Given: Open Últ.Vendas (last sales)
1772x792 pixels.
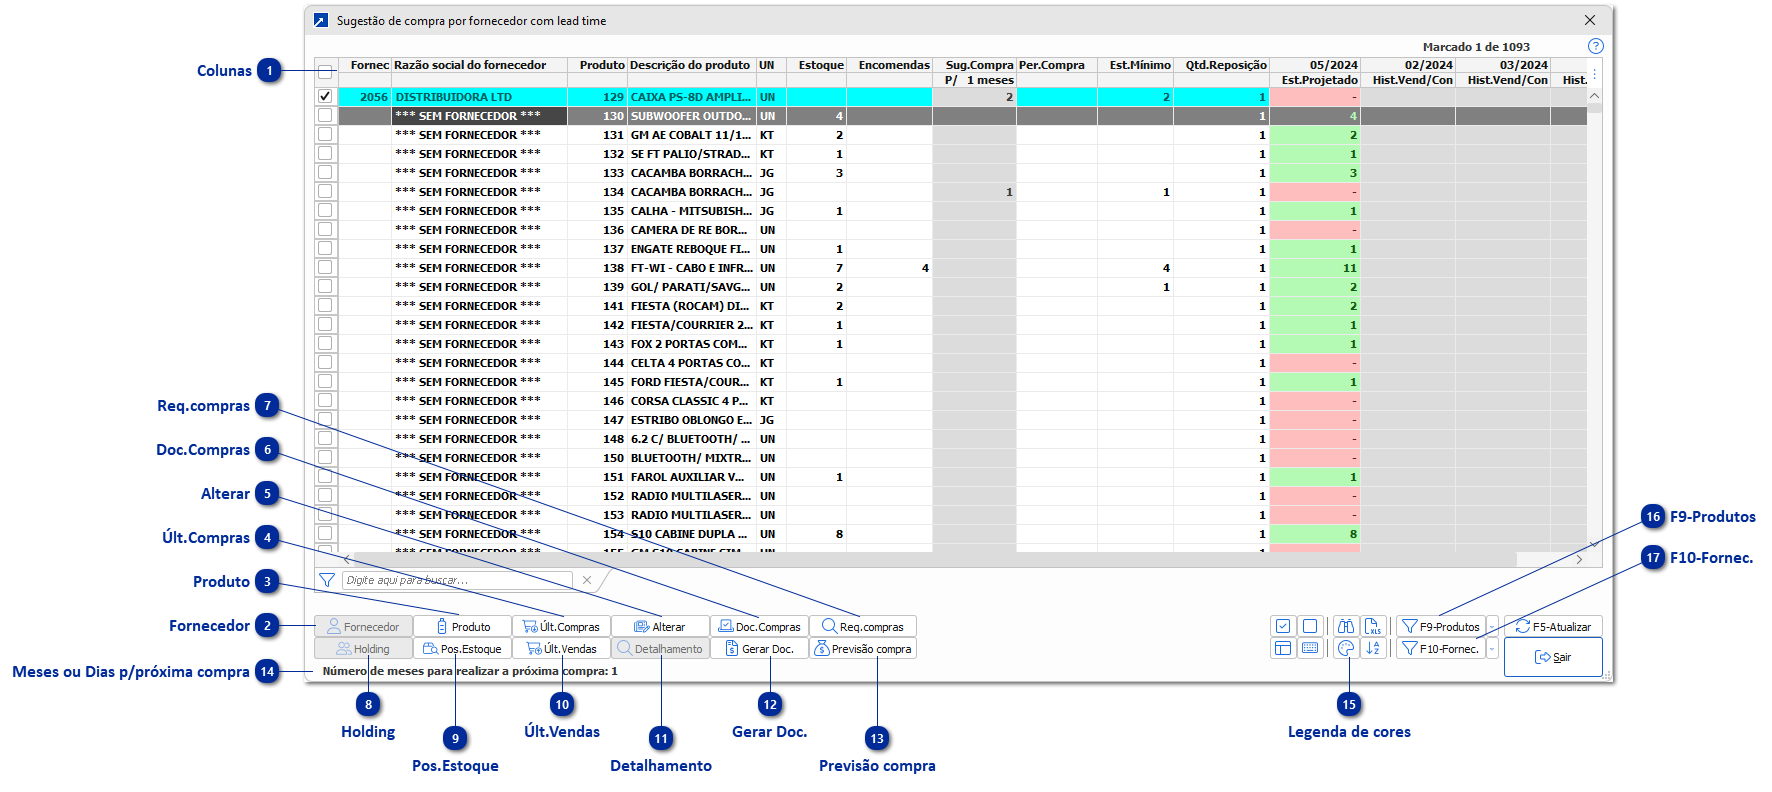Looking at the screenshot, I should (x=561, y=649).
